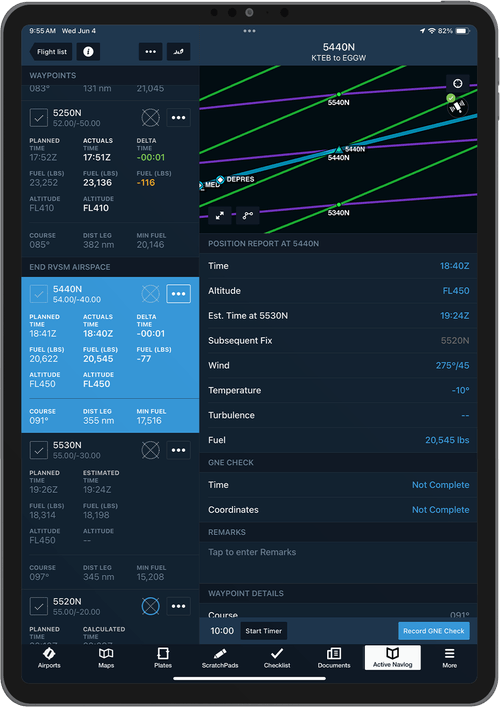Tap Wi-Fi status icon

431,31
